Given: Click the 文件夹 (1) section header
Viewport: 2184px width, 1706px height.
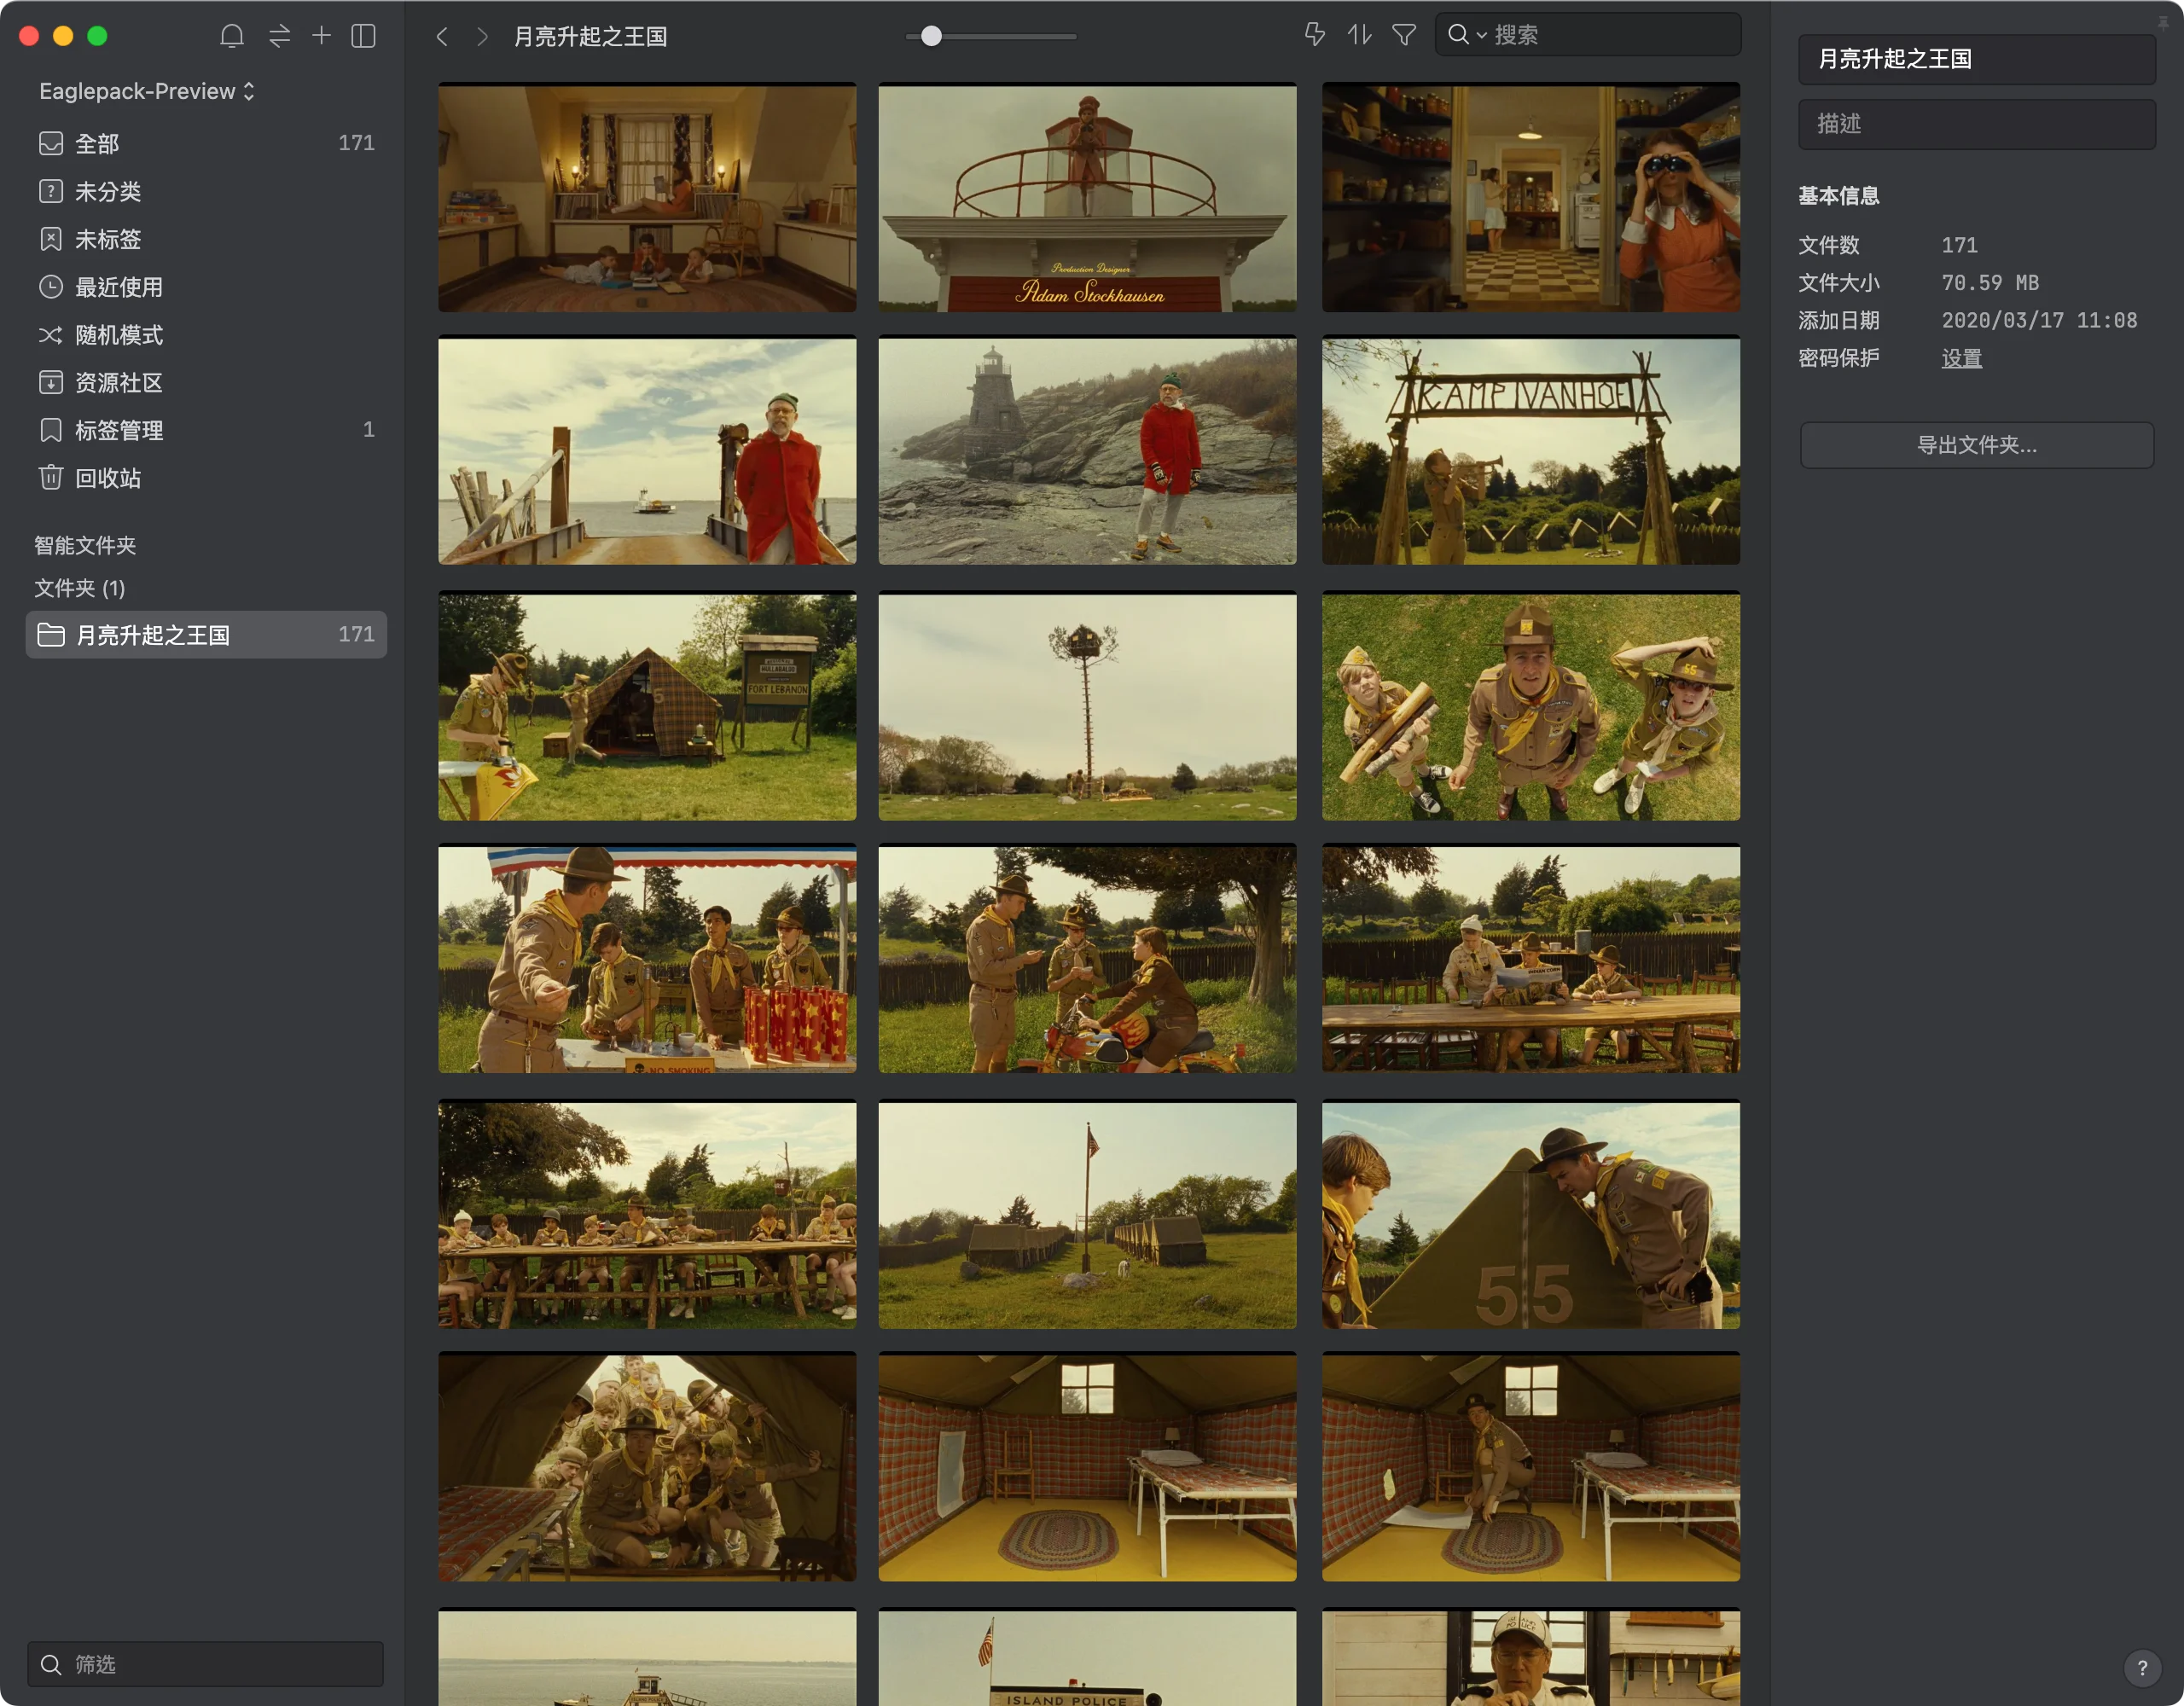Looking at the screenshot, I should pyautogui.click(x=80, y=588).
